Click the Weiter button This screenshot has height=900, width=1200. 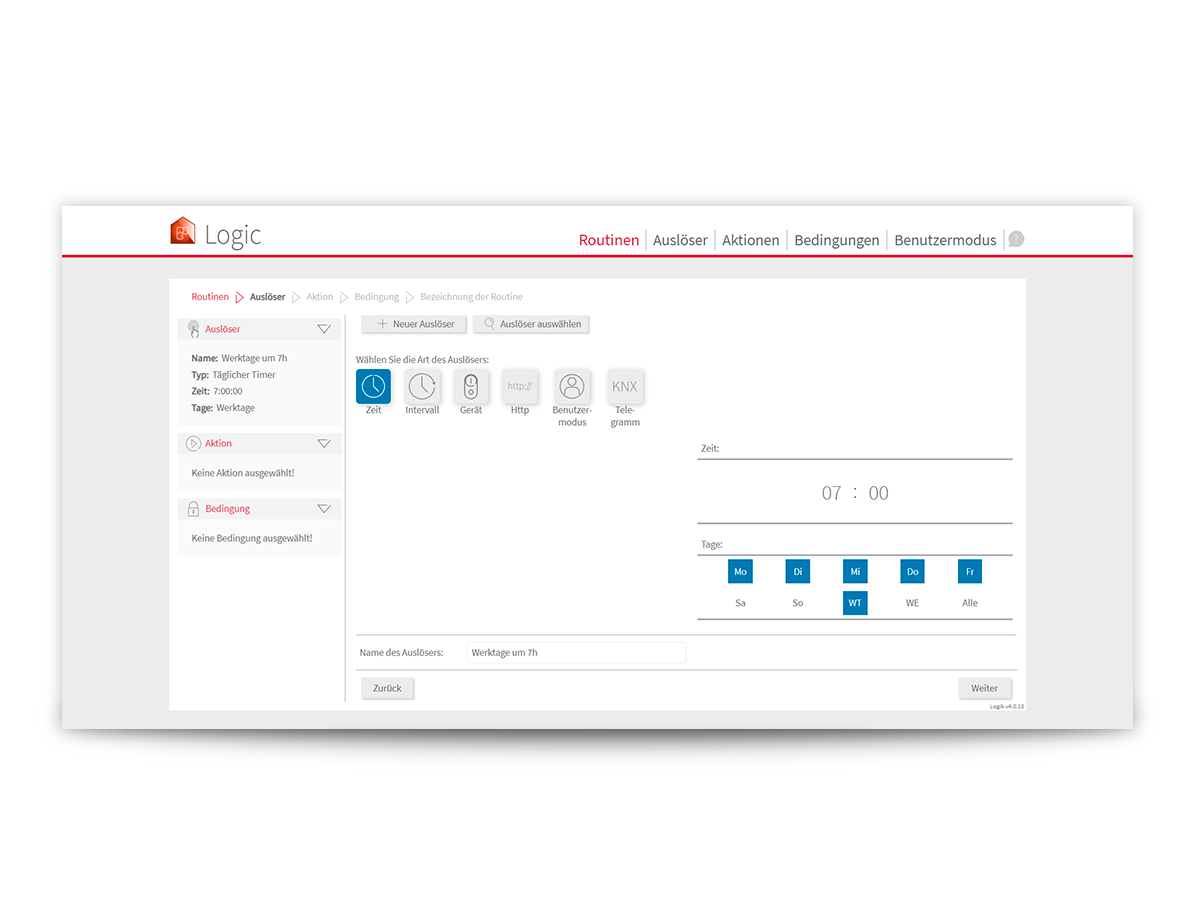[984, 688]
